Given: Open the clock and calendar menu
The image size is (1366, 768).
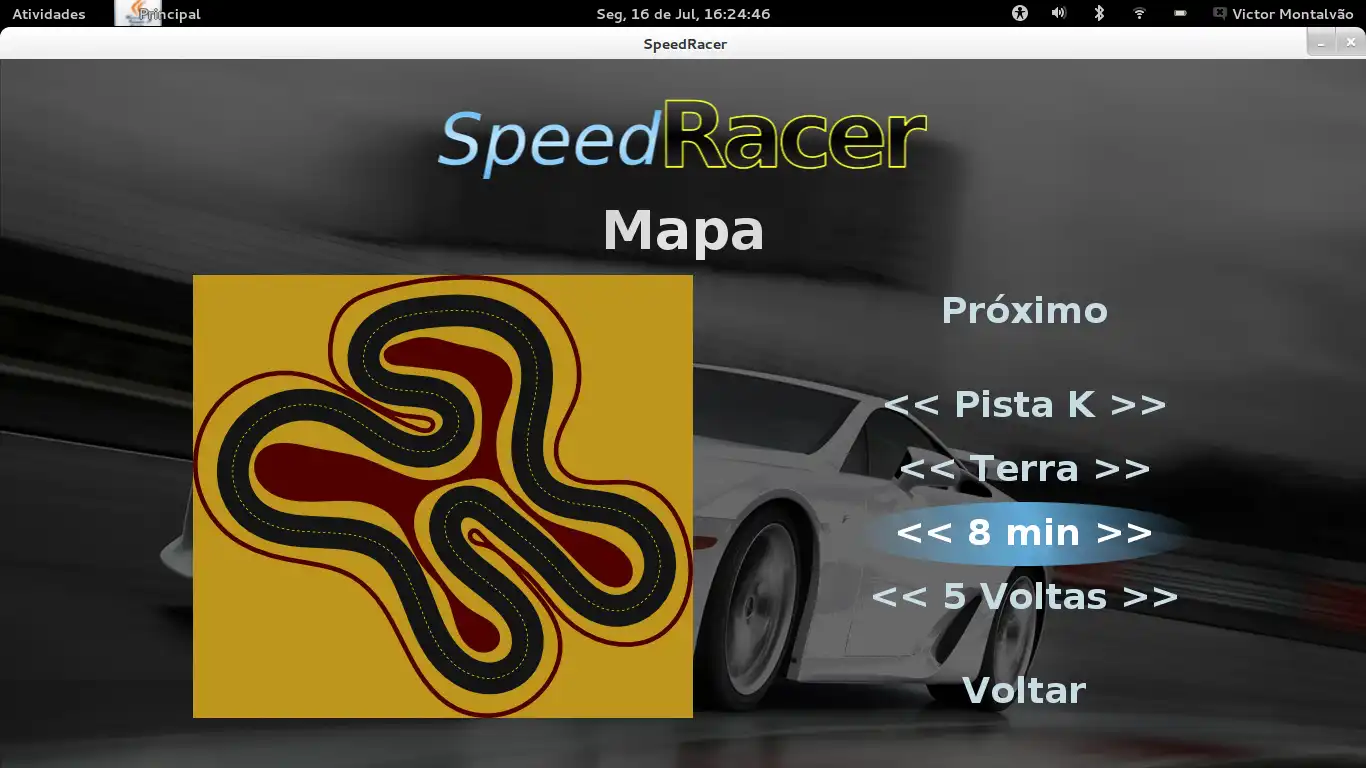Looking at the screenshot, I should (x=683, y=14).
